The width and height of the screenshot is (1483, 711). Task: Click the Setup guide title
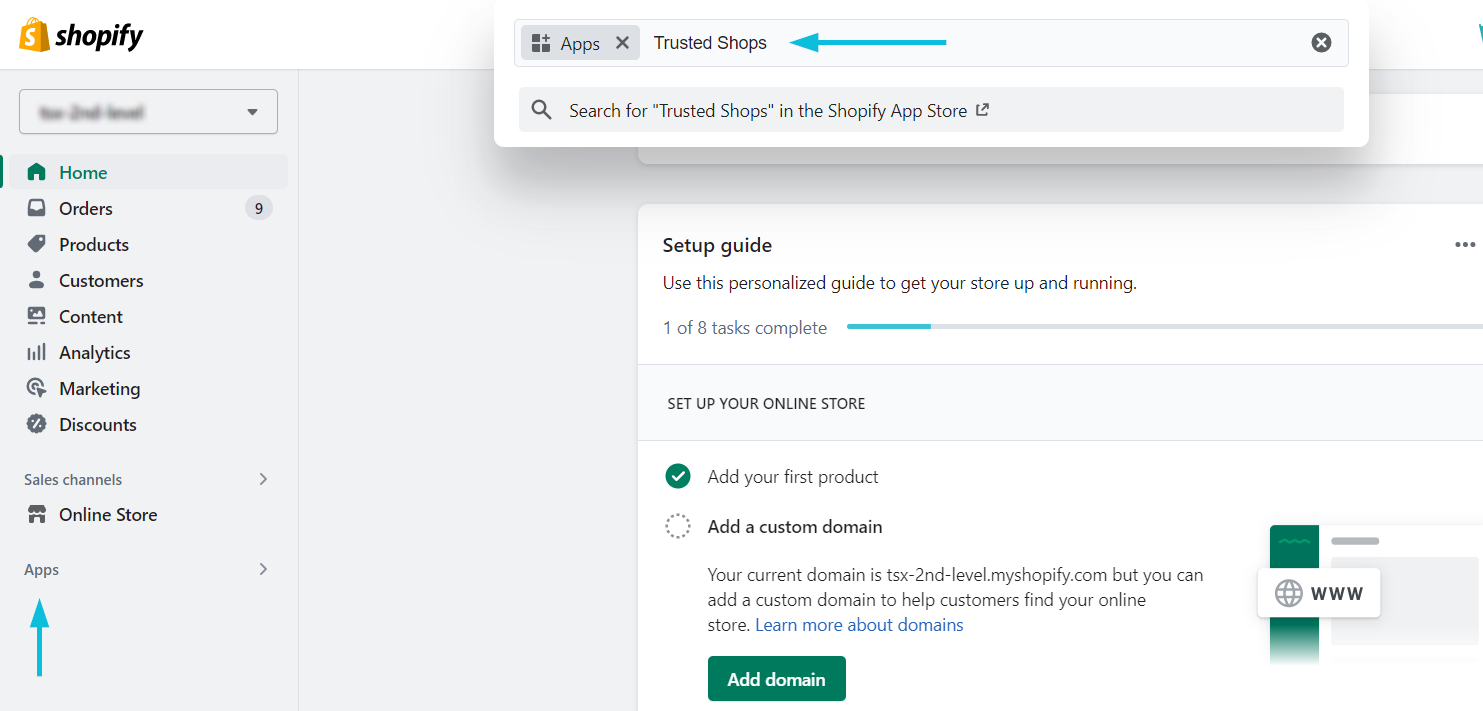(717, 245)
